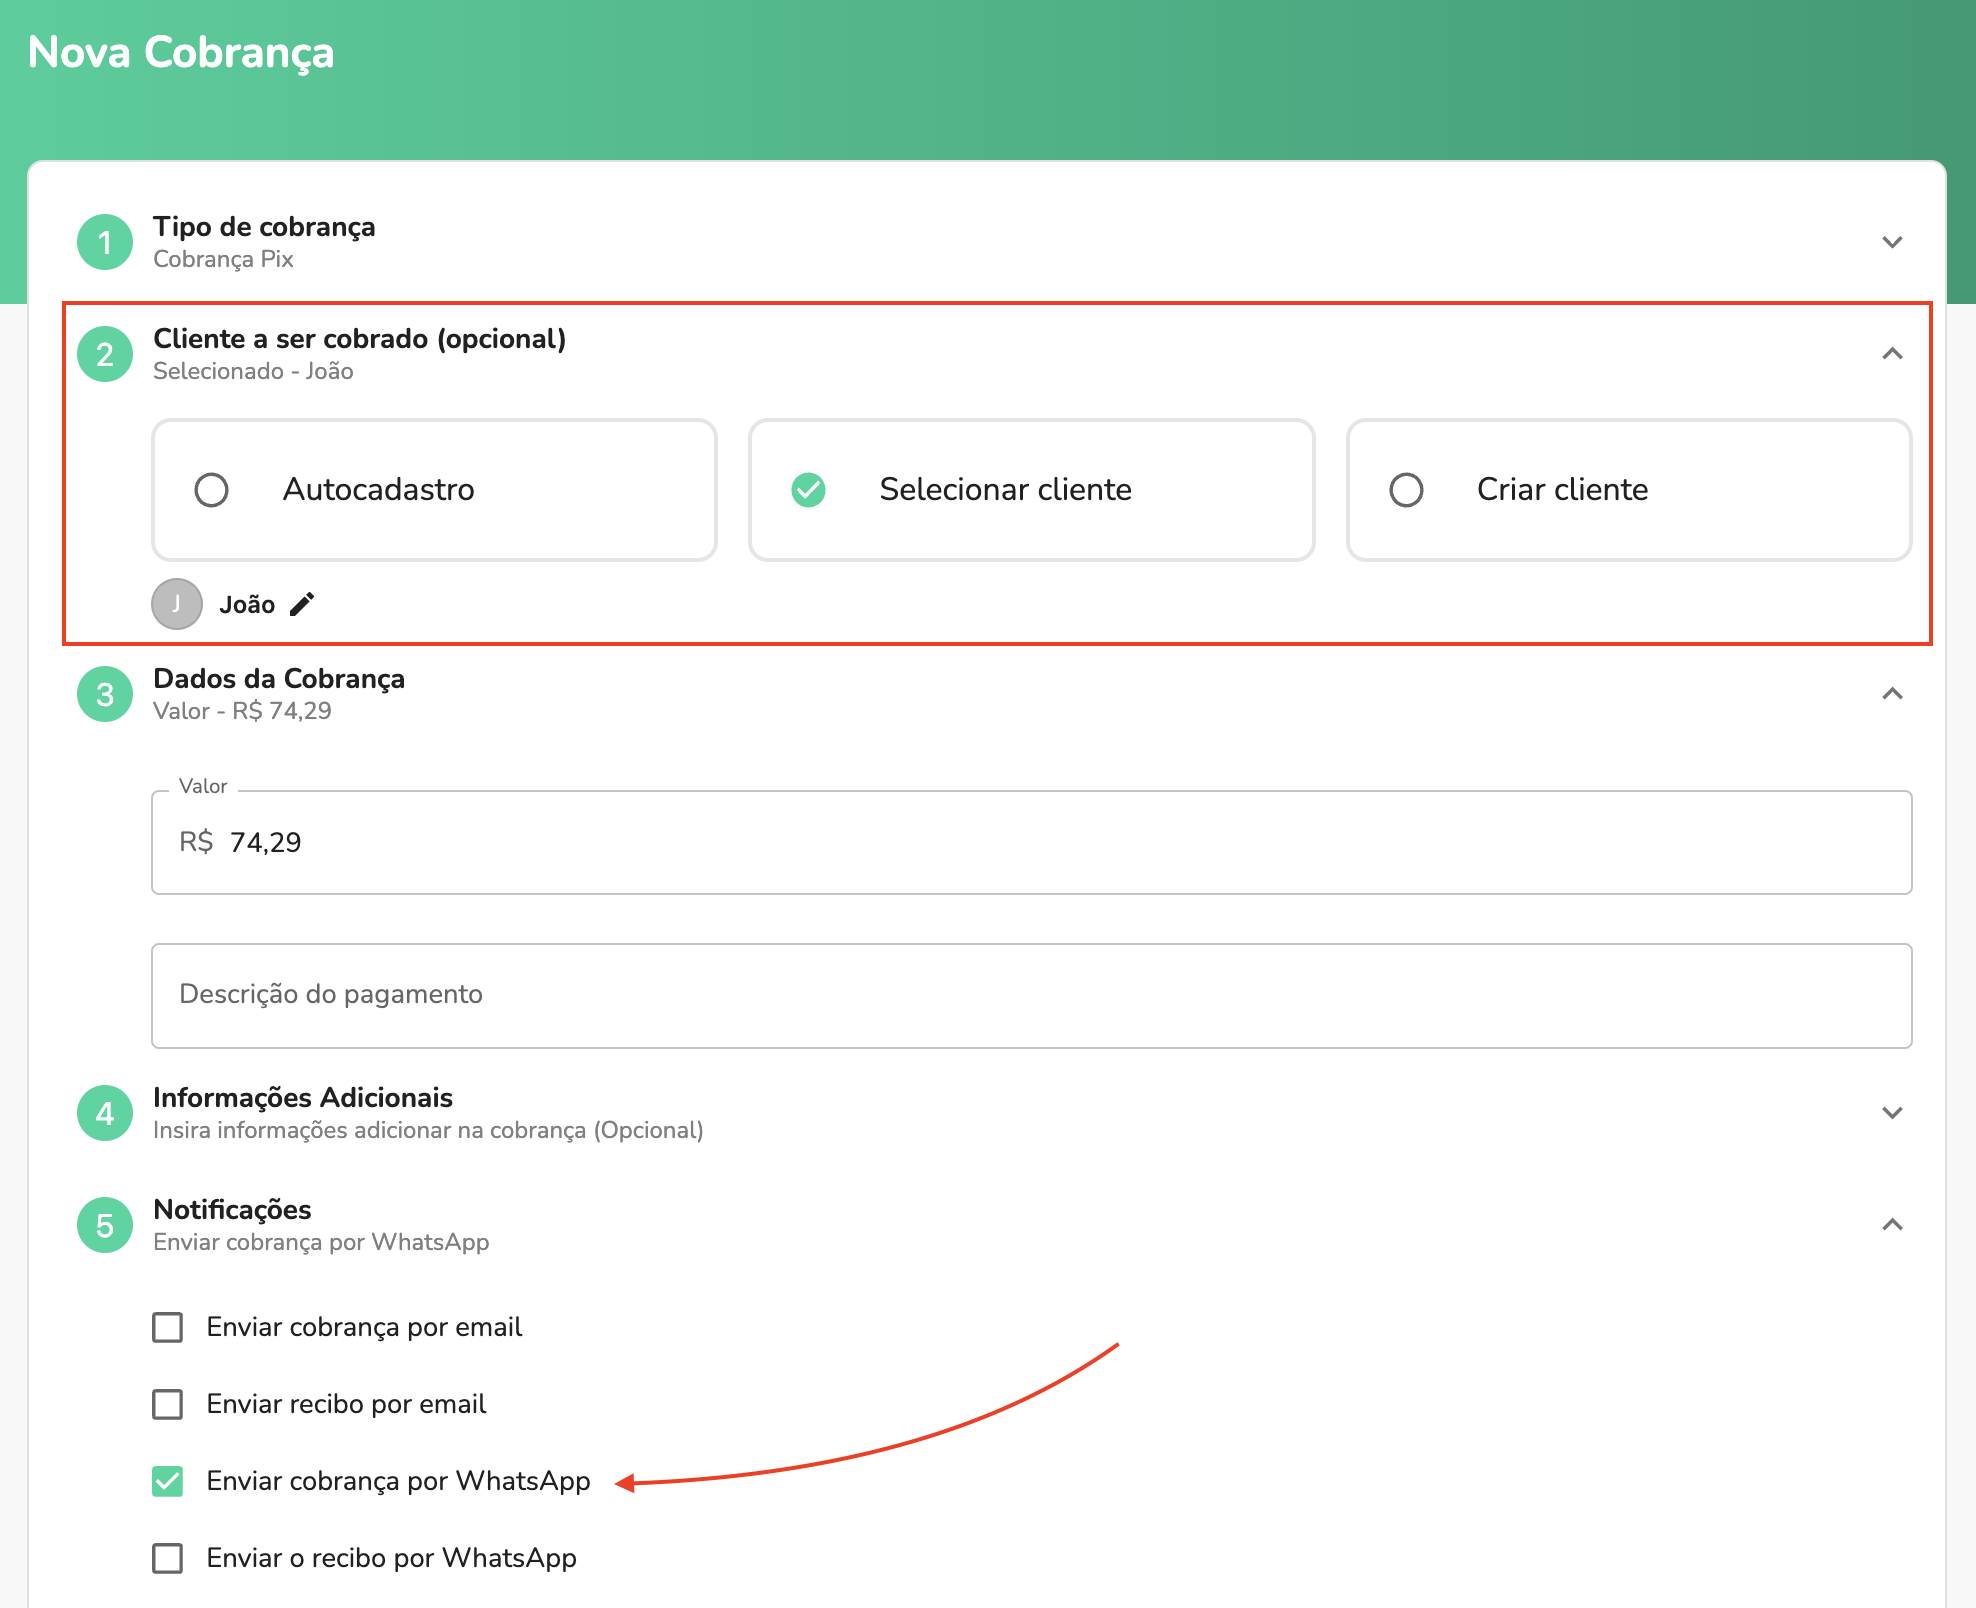Click step 4 number badge
This screenshot has height=1608, width=1976.
click(x=105, y=1113)
